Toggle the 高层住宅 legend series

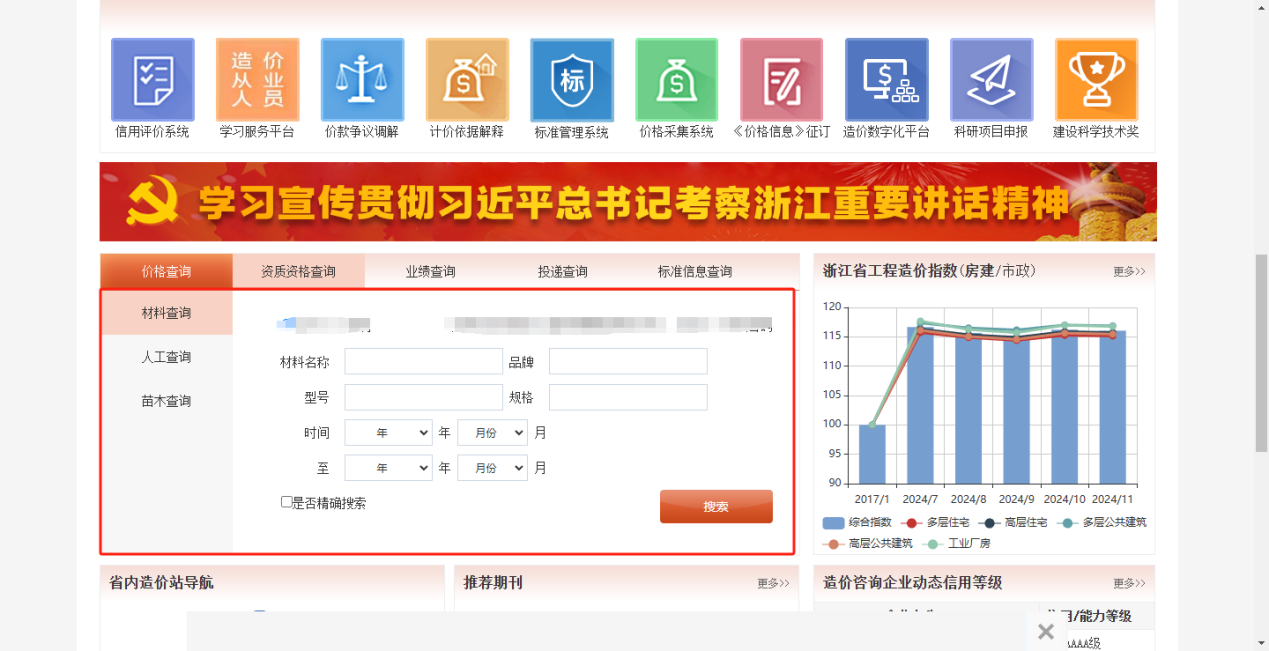1013,522
